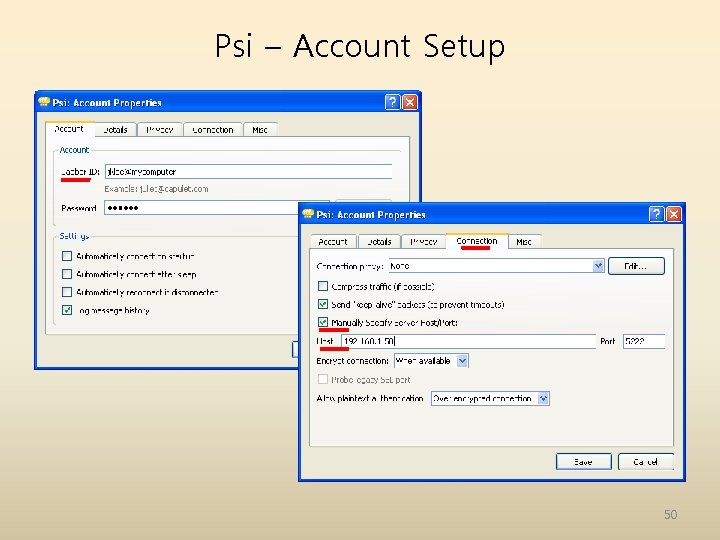This screenshot has height=540, width=720.
Task: Click the help icon in back Account Properties window
Action: (392, 102)
